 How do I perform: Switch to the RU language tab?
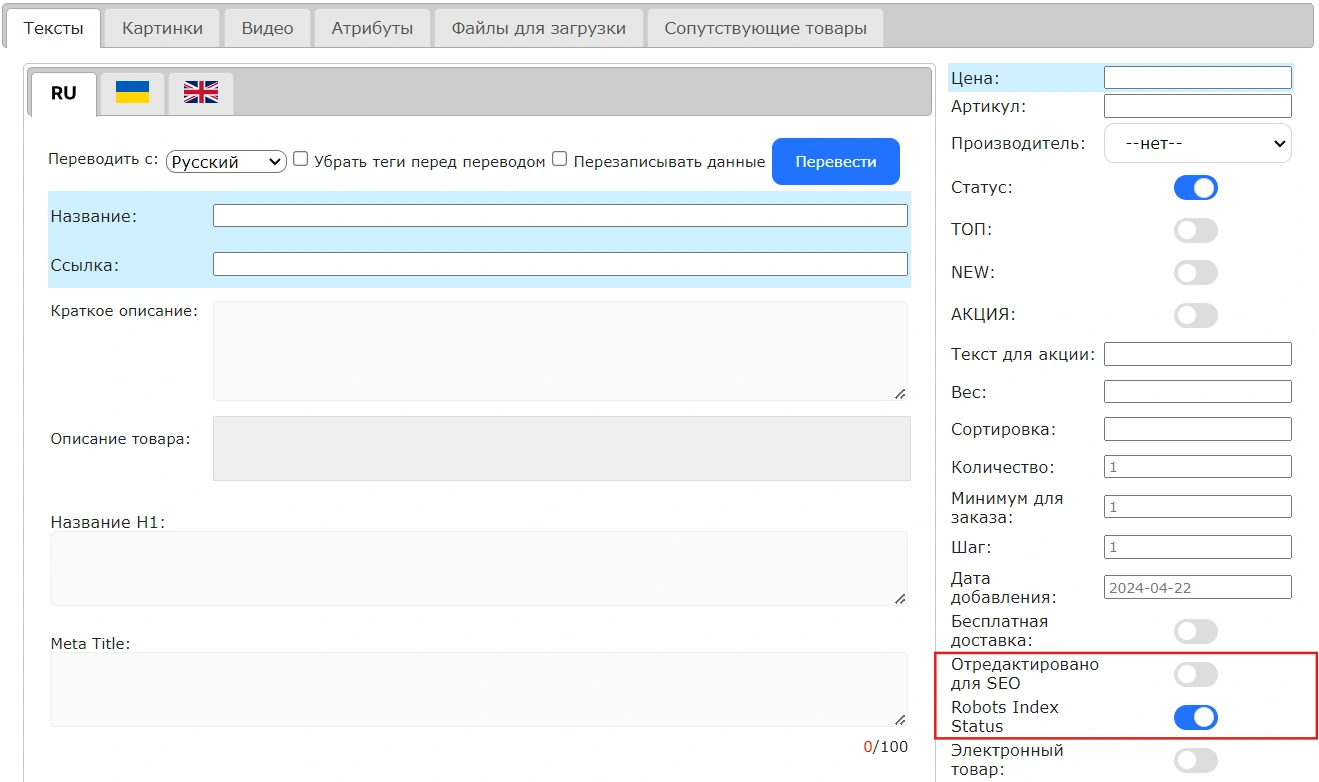click(x=63, y=93)
